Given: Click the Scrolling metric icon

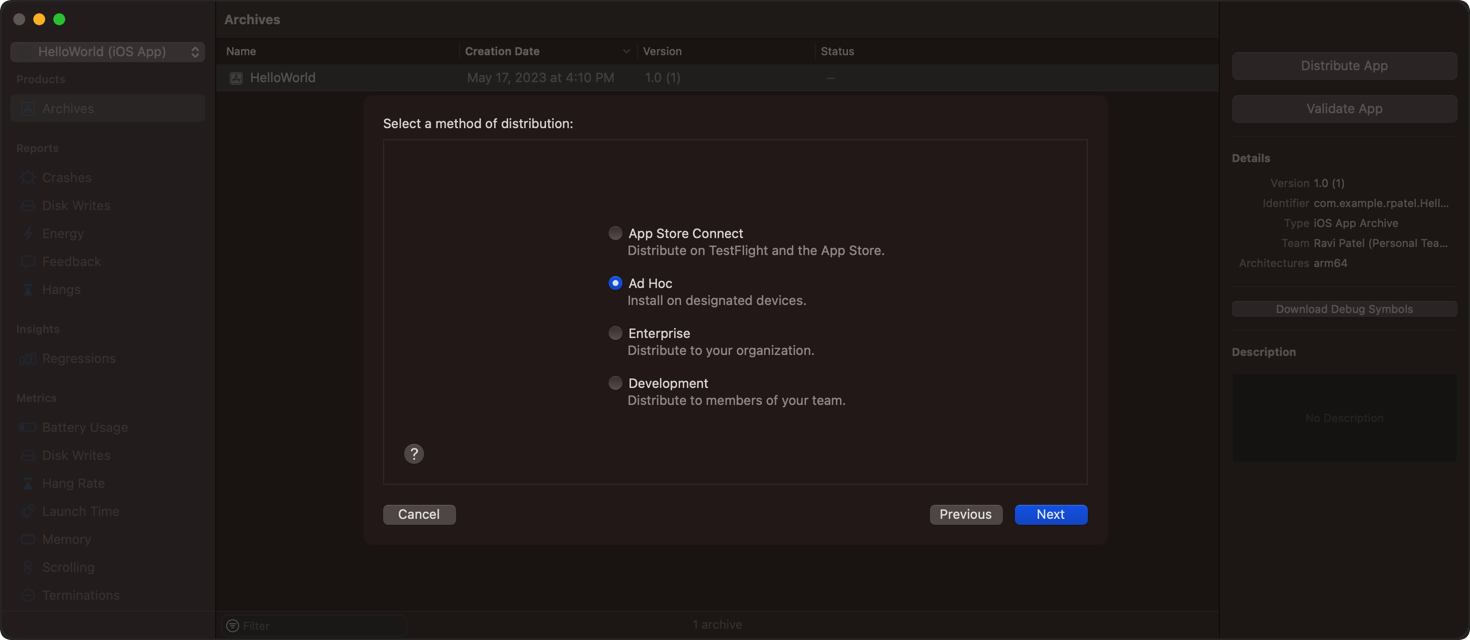Looking at the screenshot, I should point(28,567).
